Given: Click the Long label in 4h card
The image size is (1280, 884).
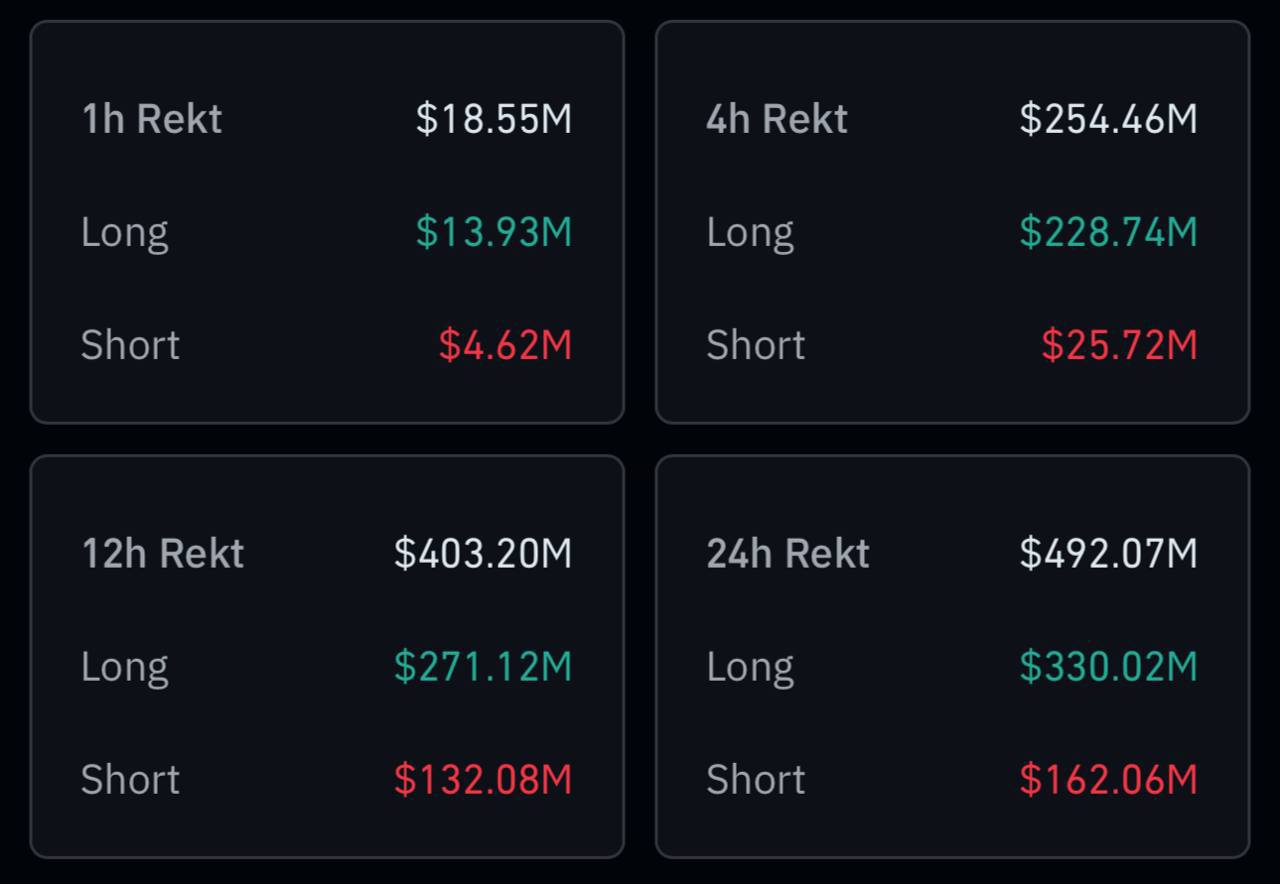Looking at the screenshot, I should click(x=750, y=233).
